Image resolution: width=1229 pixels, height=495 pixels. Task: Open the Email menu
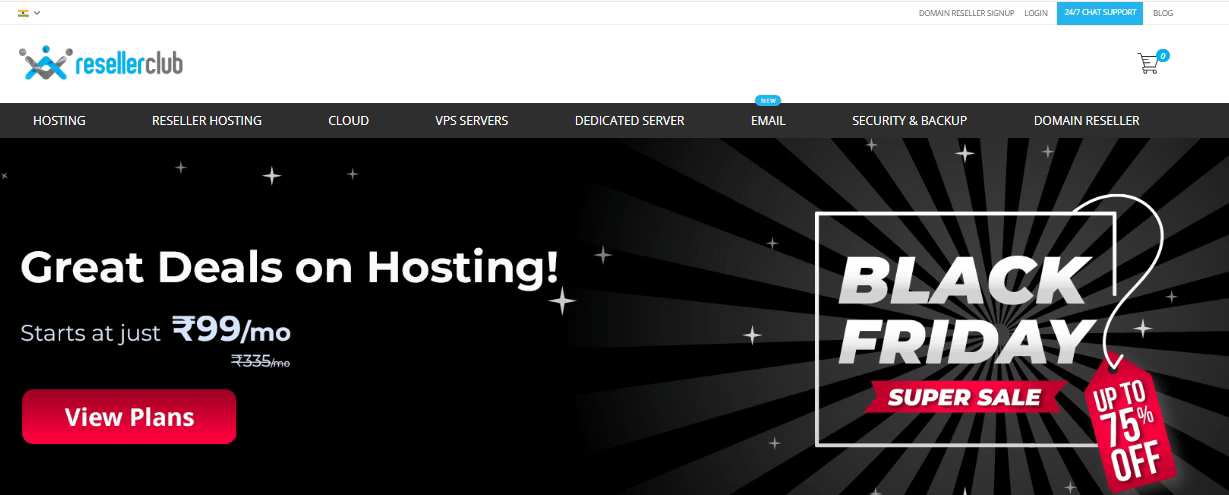click(x=768, y=120)
